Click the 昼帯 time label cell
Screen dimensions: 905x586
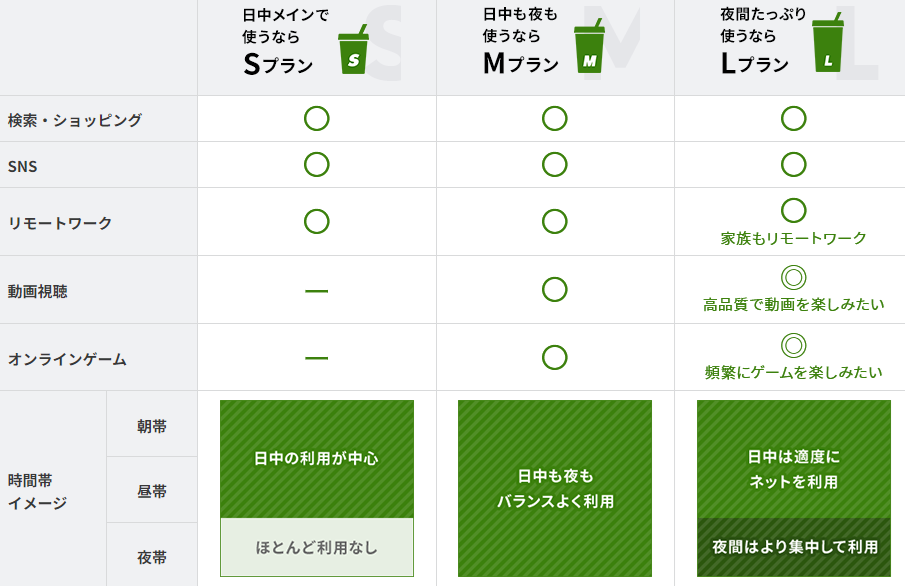[x=152, y=490]
